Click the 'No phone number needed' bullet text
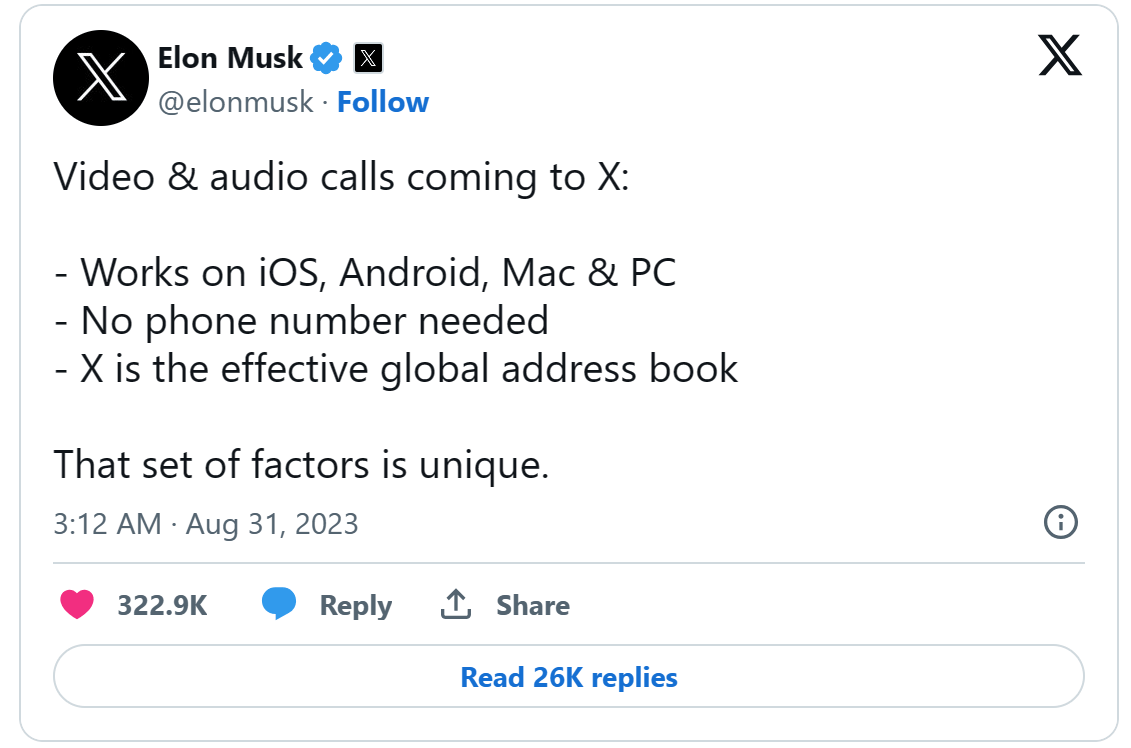 [314, 320]
